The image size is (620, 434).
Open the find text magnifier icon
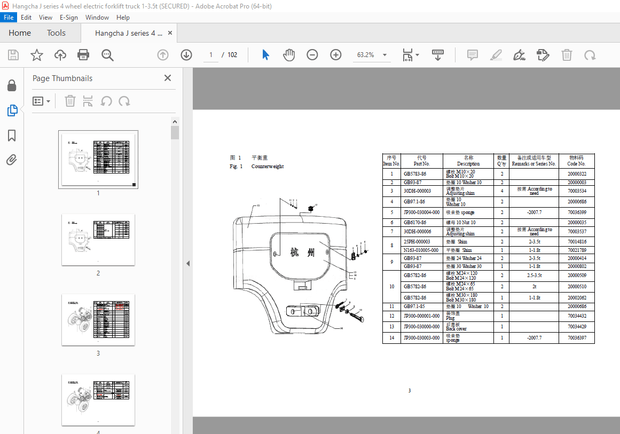point(107,55)
